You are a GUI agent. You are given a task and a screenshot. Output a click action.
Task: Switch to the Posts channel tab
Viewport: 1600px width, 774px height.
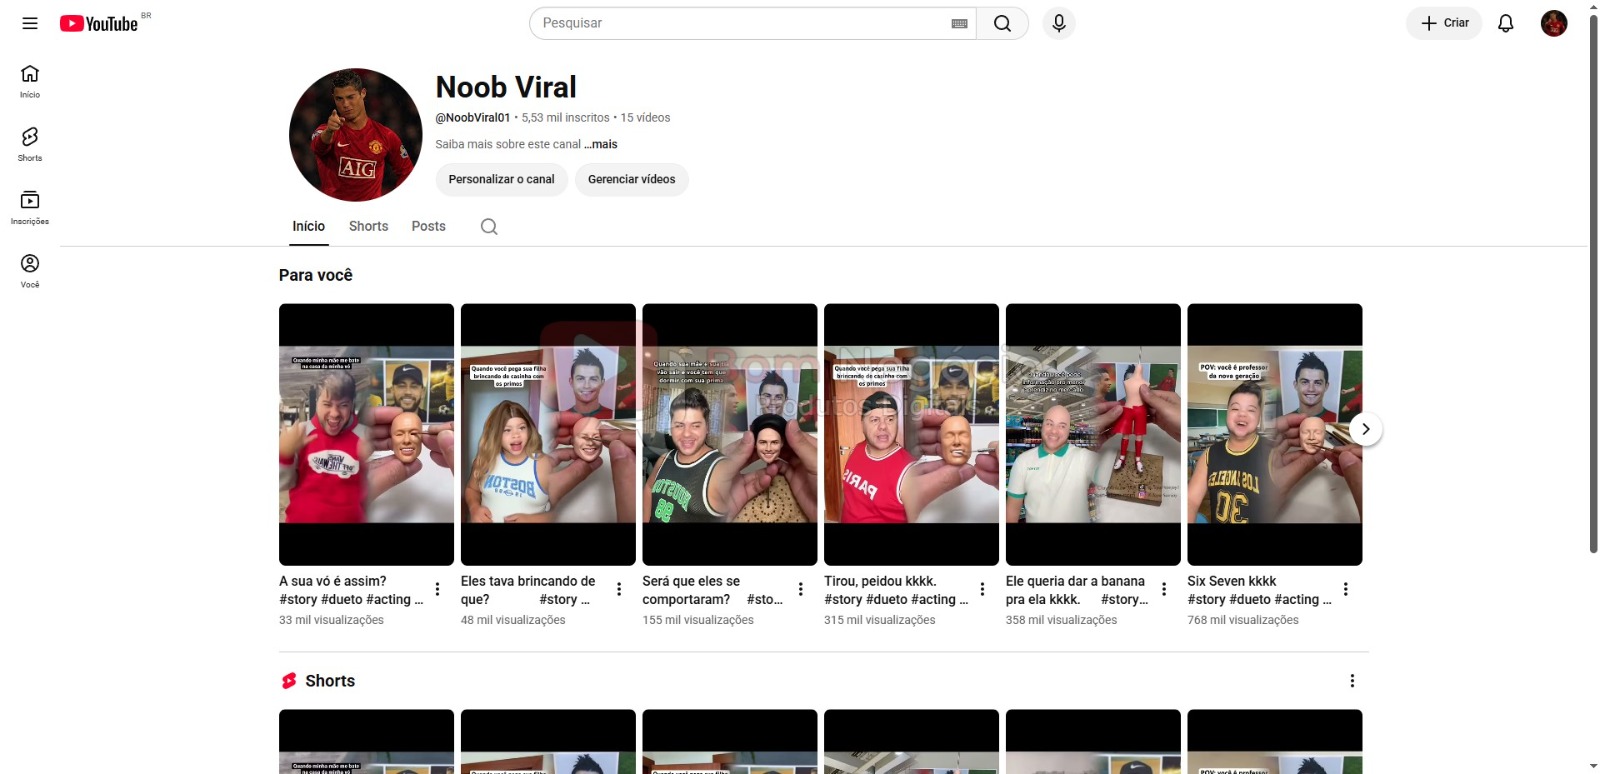[429, 226]
